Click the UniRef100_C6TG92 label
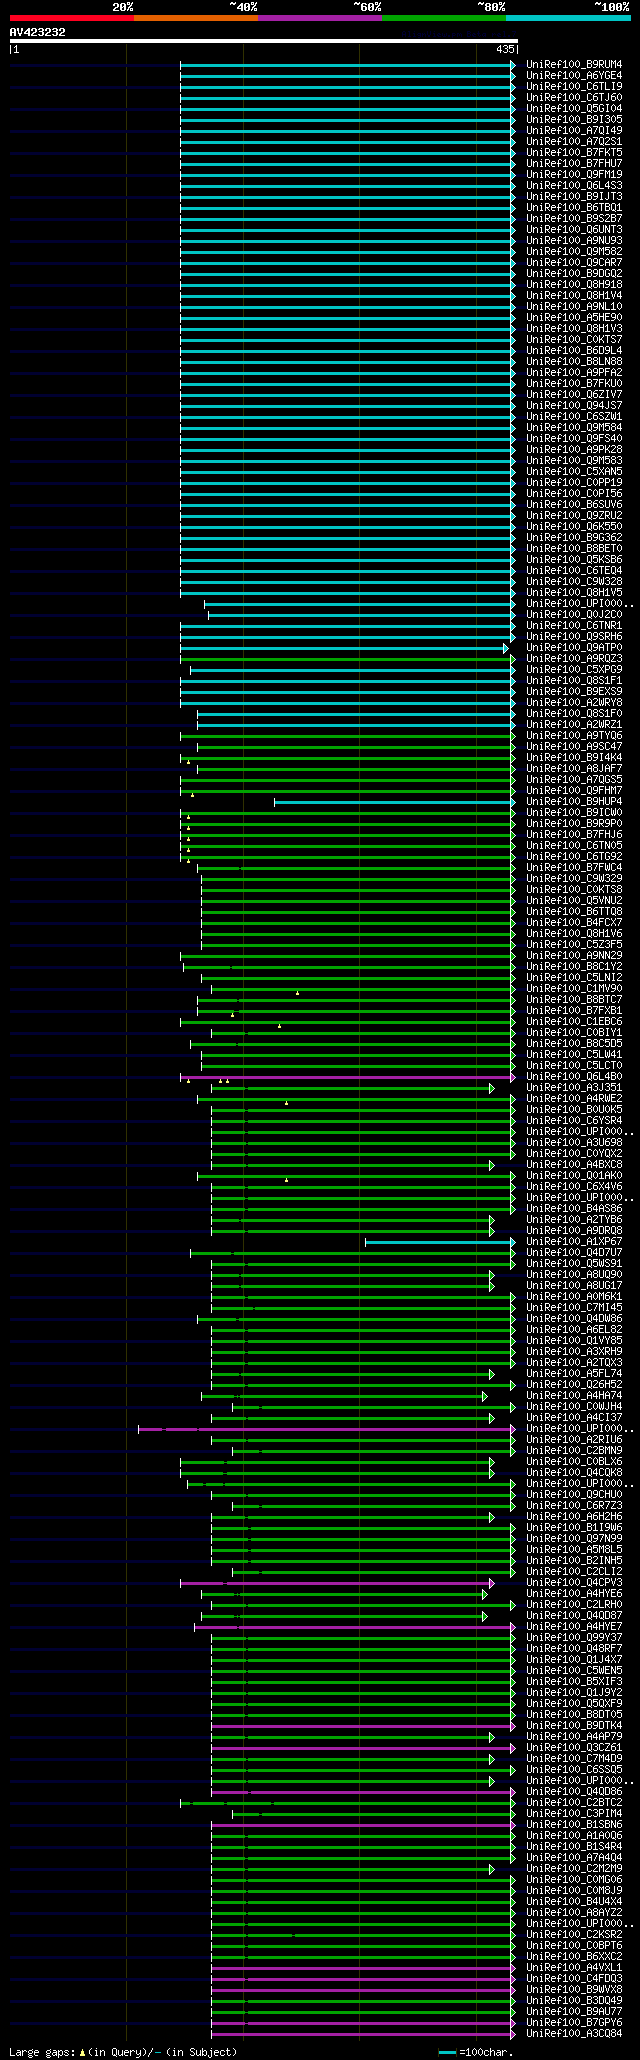This screenshot has width=640, height=2060. [574, 856]
